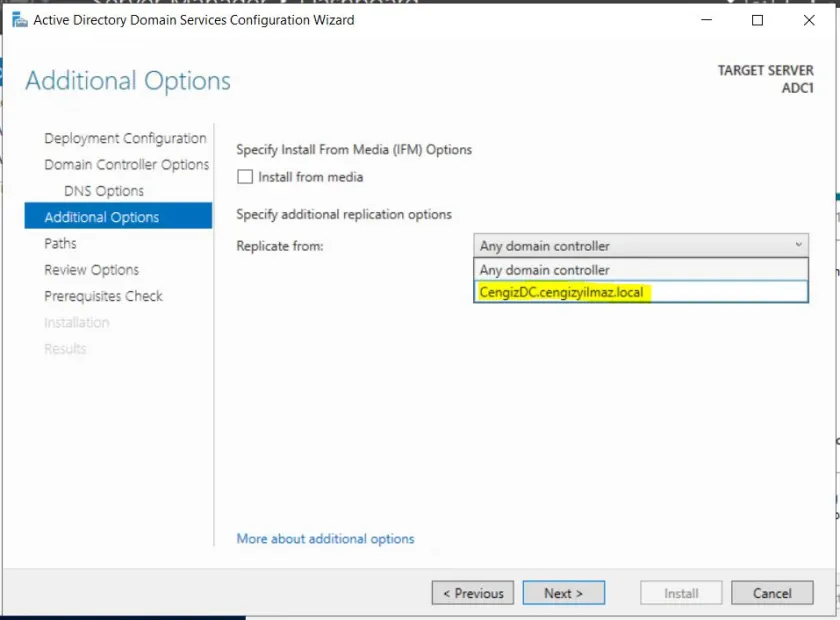Minimize the Configuration Wizard window
840x620 pixels.
click(x=705, y=20)
